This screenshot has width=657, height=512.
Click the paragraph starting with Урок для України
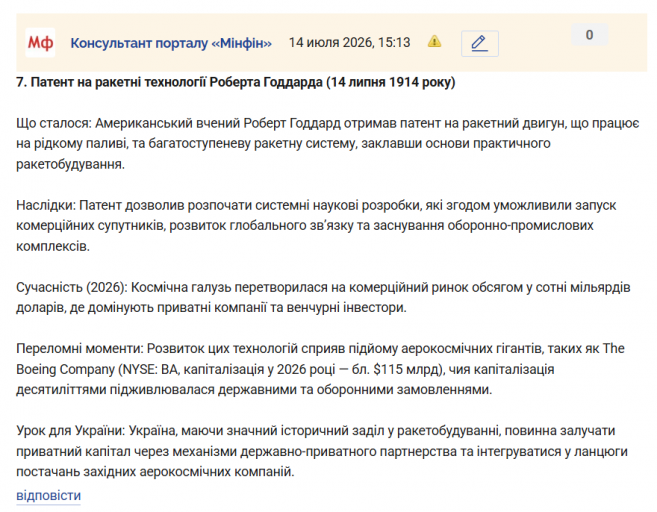[322, 451]
